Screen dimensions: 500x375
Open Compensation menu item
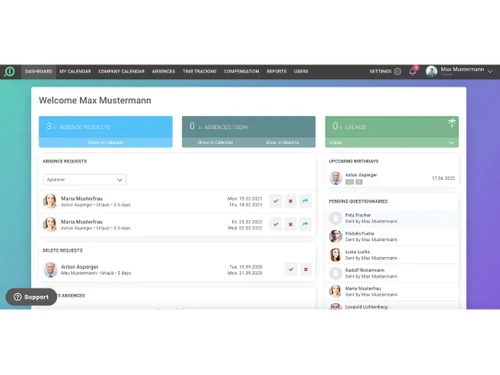point(241,71)
